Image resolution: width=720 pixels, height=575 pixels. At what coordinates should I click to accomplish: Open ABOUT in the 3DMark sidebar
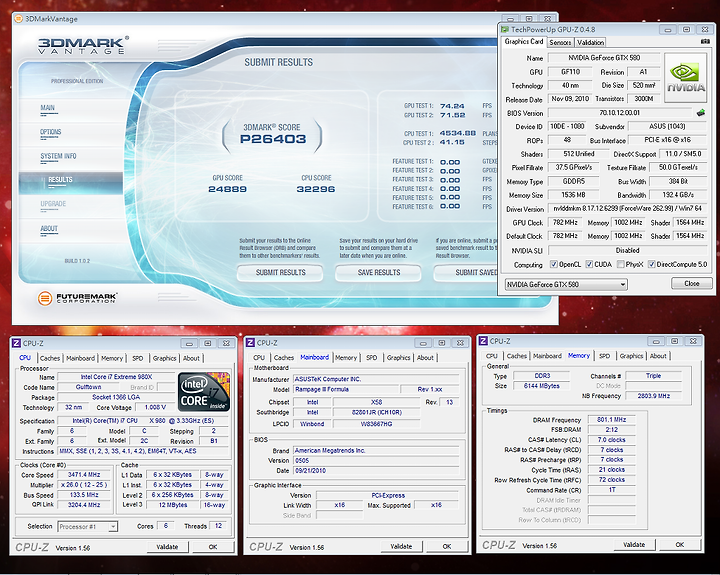pos(49,229)
